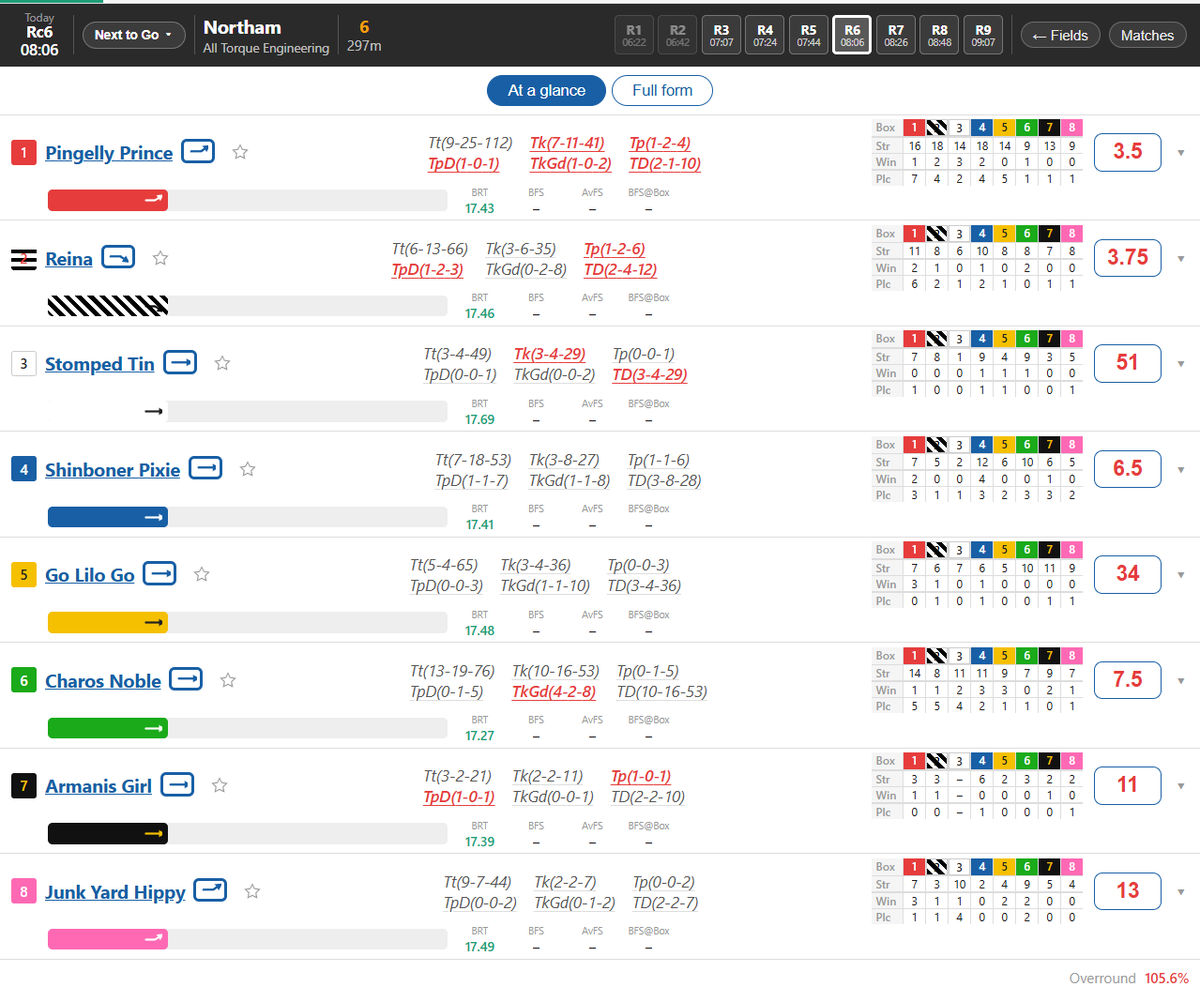Click the yellow box 5 badge for Go Lilo Go
This screenshot has width=1200, height=1002.
[23, 575]
